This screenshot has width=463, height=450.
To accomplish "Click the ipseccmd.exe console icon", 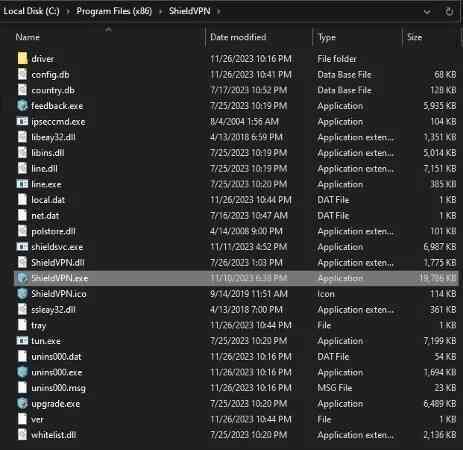I will coord(22,121).
